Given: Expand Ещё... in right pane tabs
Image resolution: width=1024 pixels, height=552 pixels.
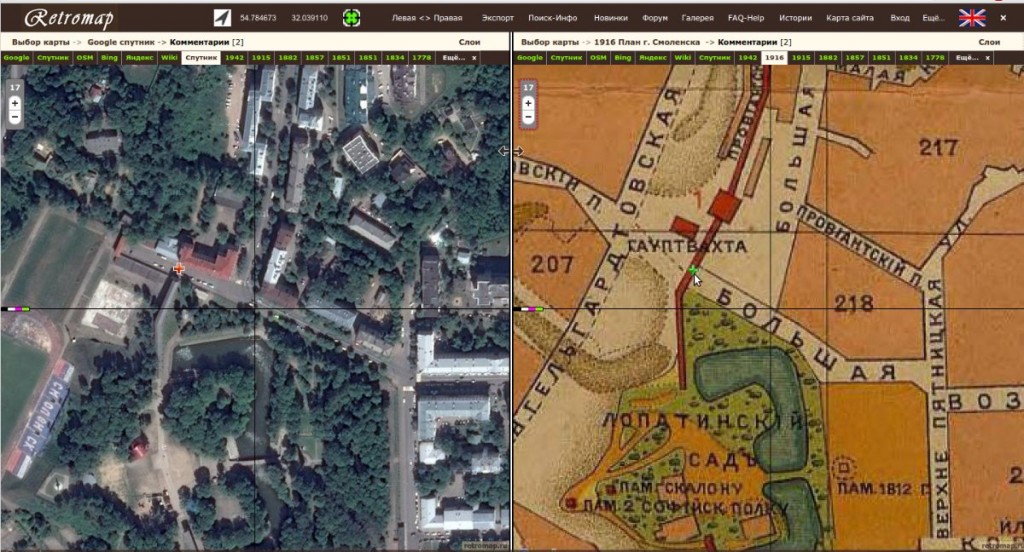Looking at the screenshot, I should [967, 57].
